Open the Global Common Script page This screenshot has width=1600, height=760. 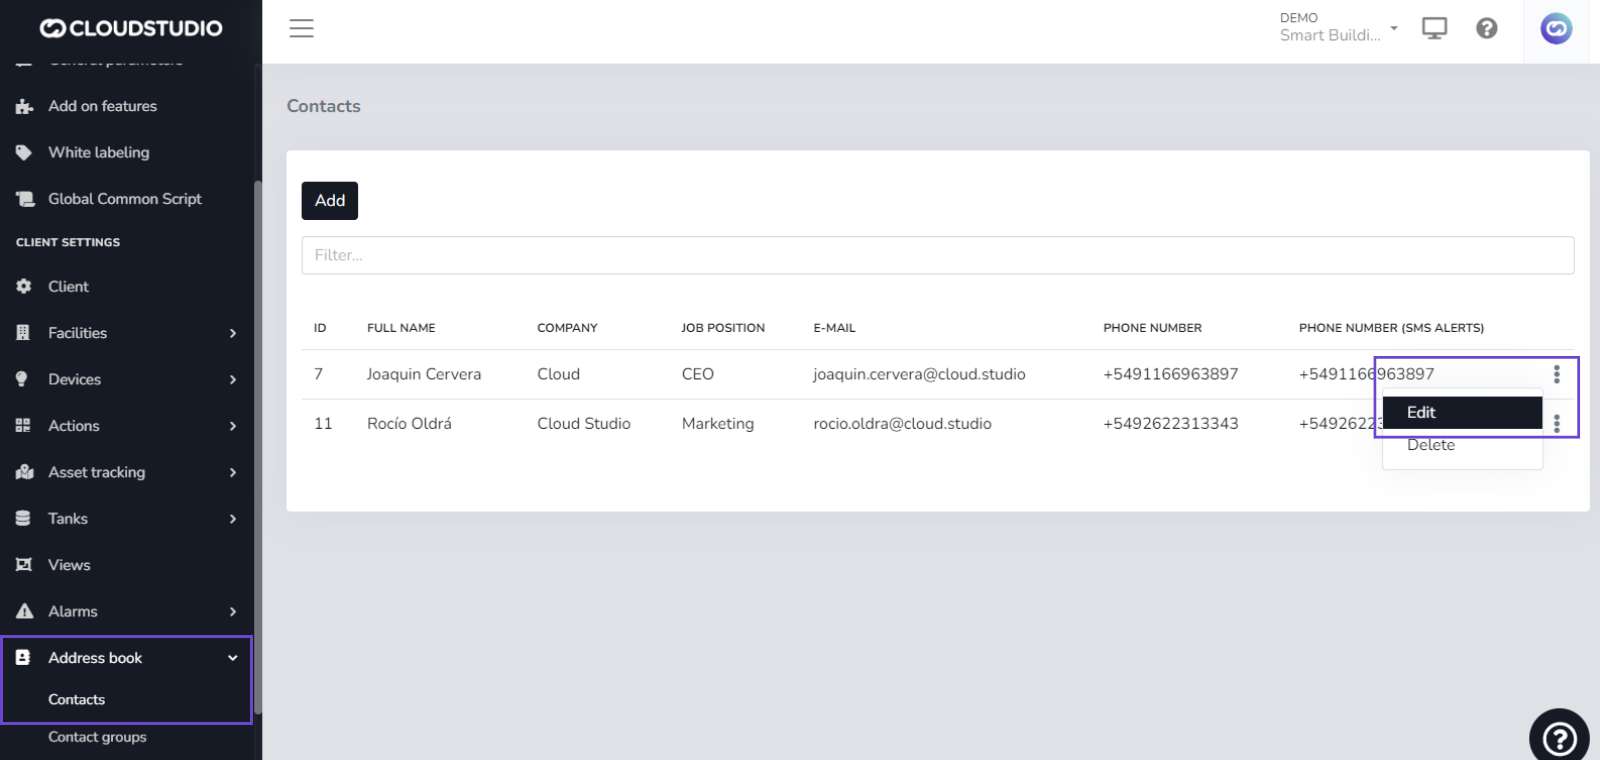(124, 199)
